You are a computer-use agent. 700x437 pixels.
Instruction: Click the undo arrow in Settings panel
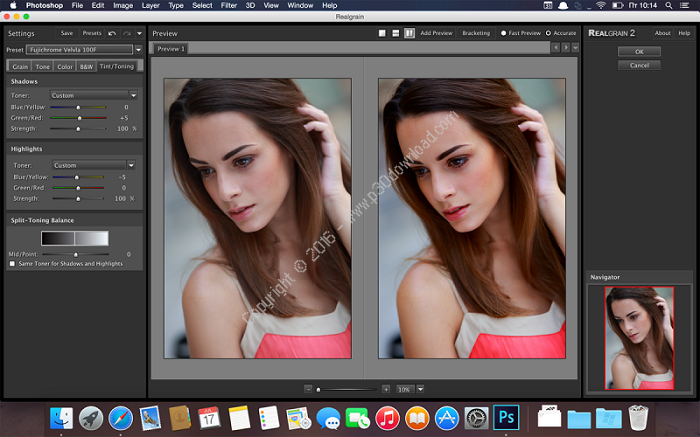111,33
